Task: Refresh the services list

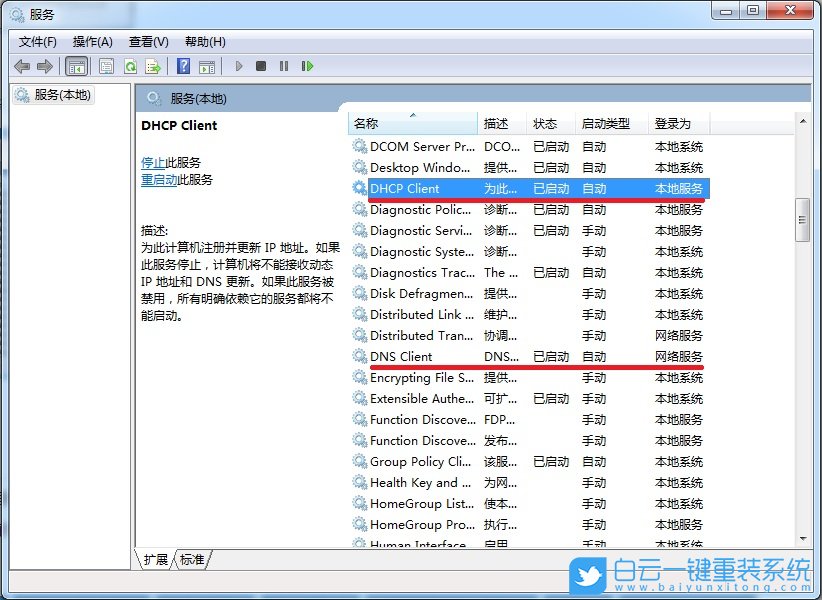Action: (130, 66)
